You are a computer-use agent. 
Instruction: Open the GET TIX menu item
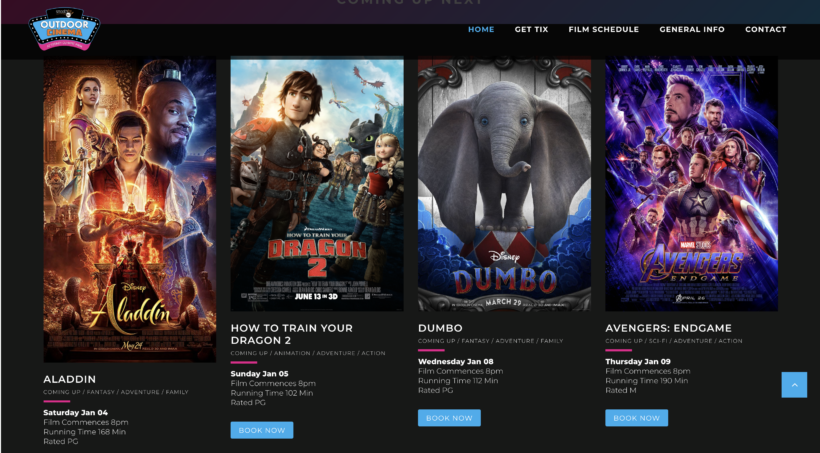tap(531, 29)
